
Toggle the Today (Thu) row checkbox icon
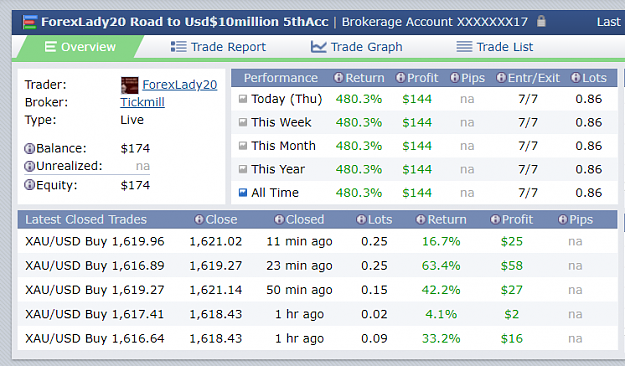[243, 98]
